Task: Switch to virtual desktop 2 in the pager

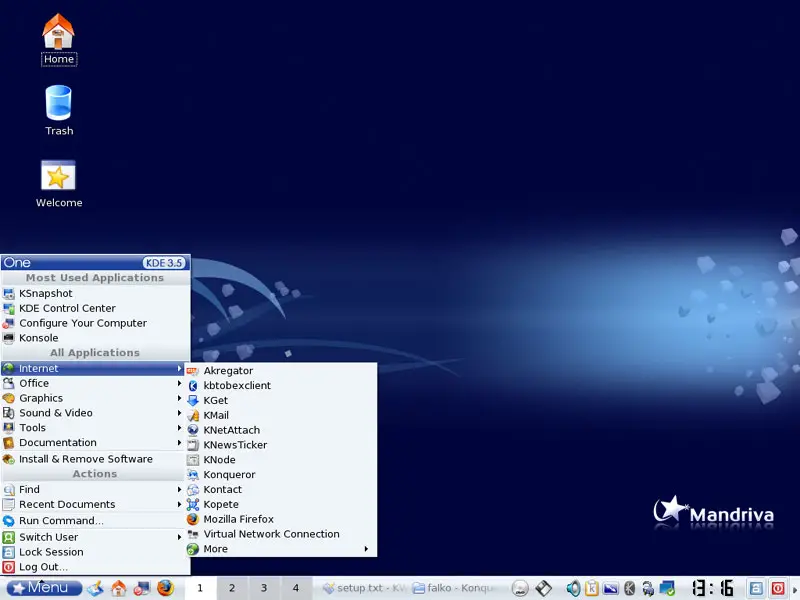Action: coord(232,588)
